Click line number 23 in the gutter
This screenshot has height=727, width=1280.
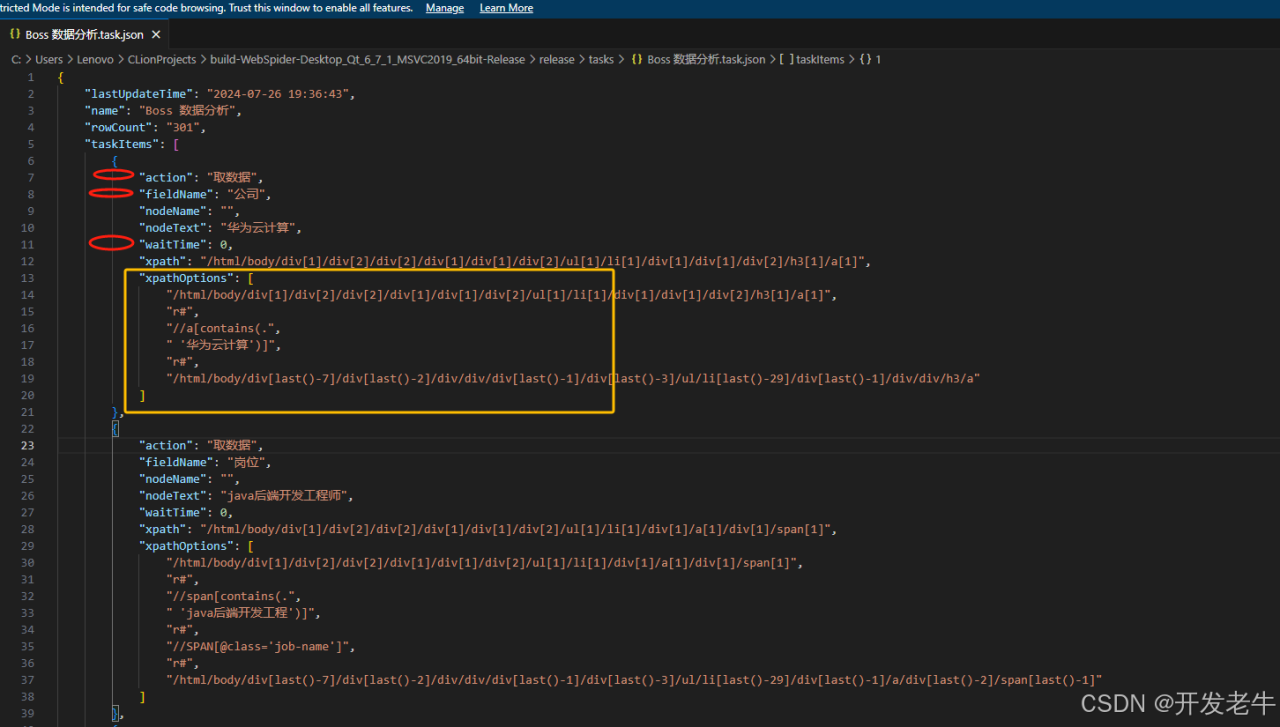click(28, 445)
